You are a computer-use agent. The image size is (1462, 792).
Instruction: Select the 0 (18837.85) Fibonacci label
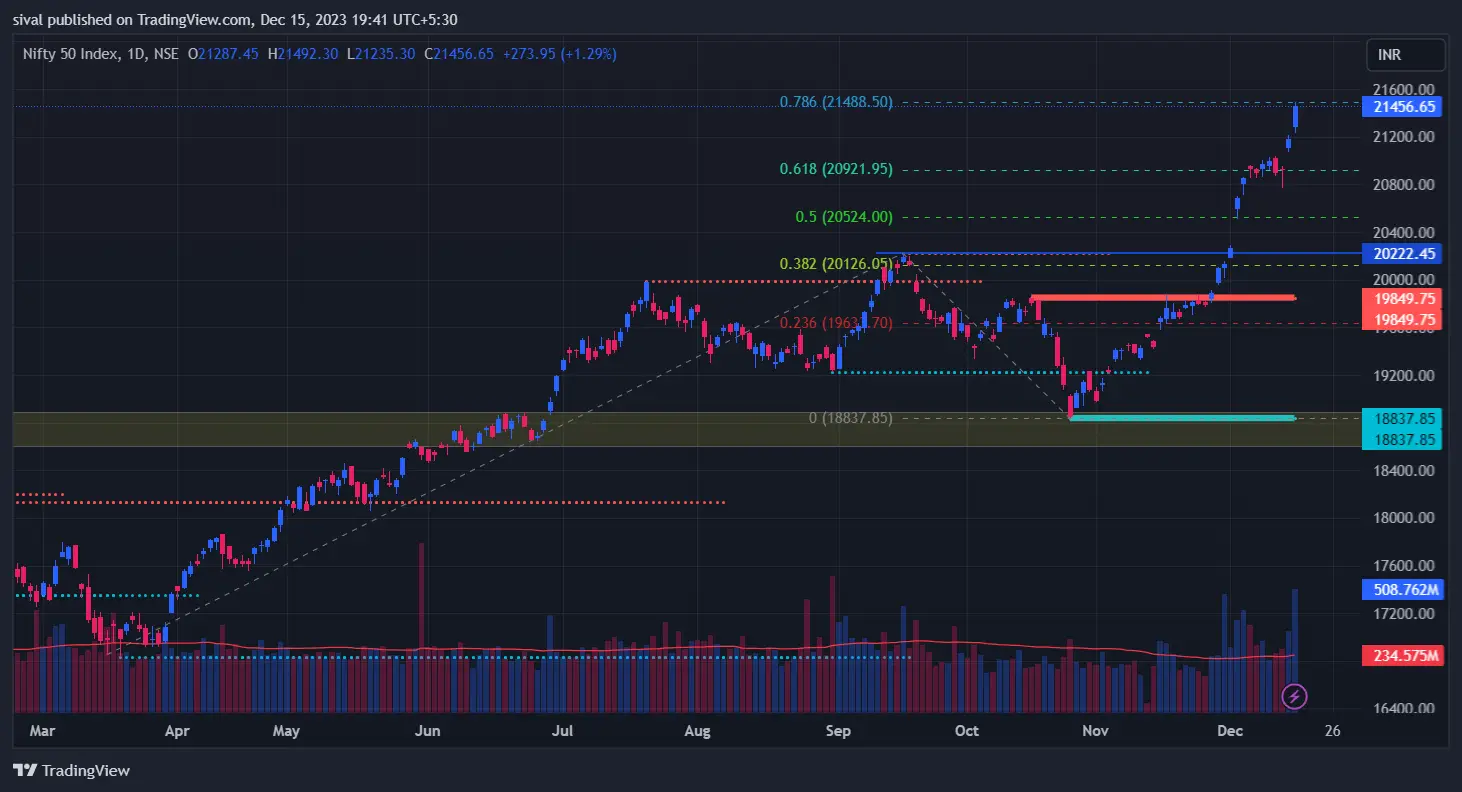tap(850, 418)
